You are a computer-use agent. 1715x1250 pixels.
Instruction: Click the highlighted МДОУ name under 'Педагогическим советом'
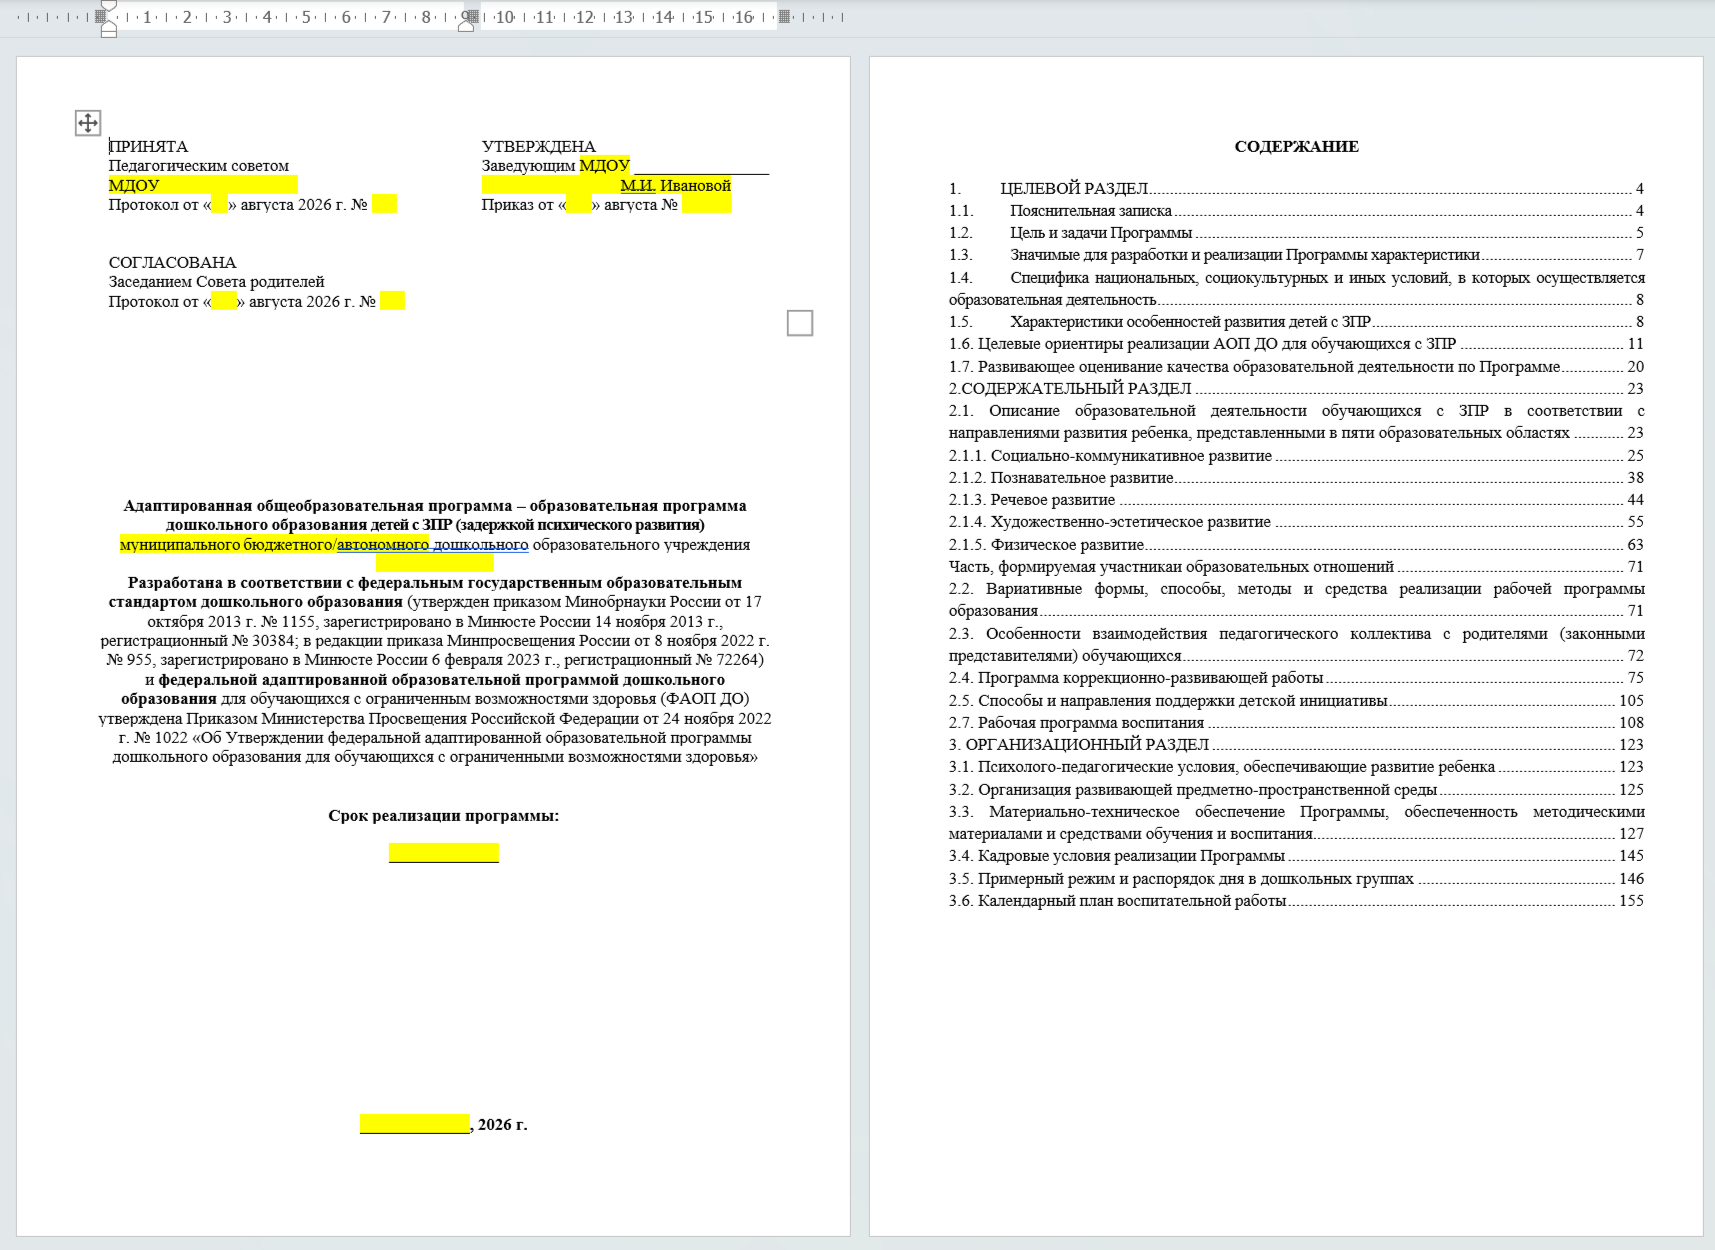coord(203,185)
